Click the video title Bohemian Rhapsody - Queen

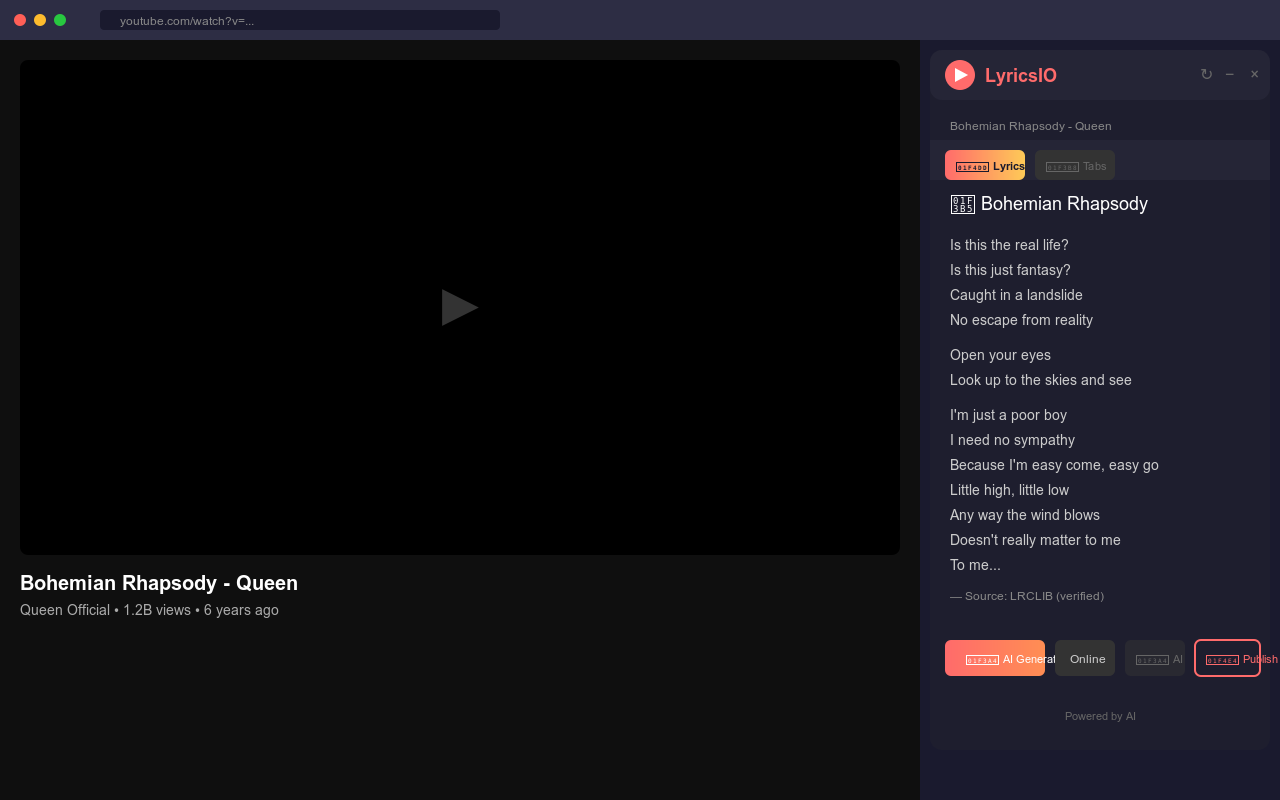159,583
